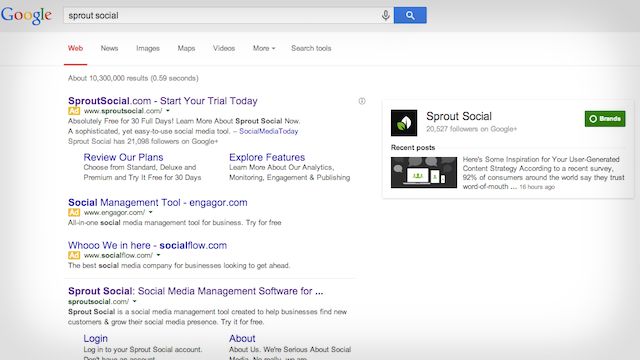
Task: Click Sprout Social title in Google+ panel
Action: click(459, 116)
